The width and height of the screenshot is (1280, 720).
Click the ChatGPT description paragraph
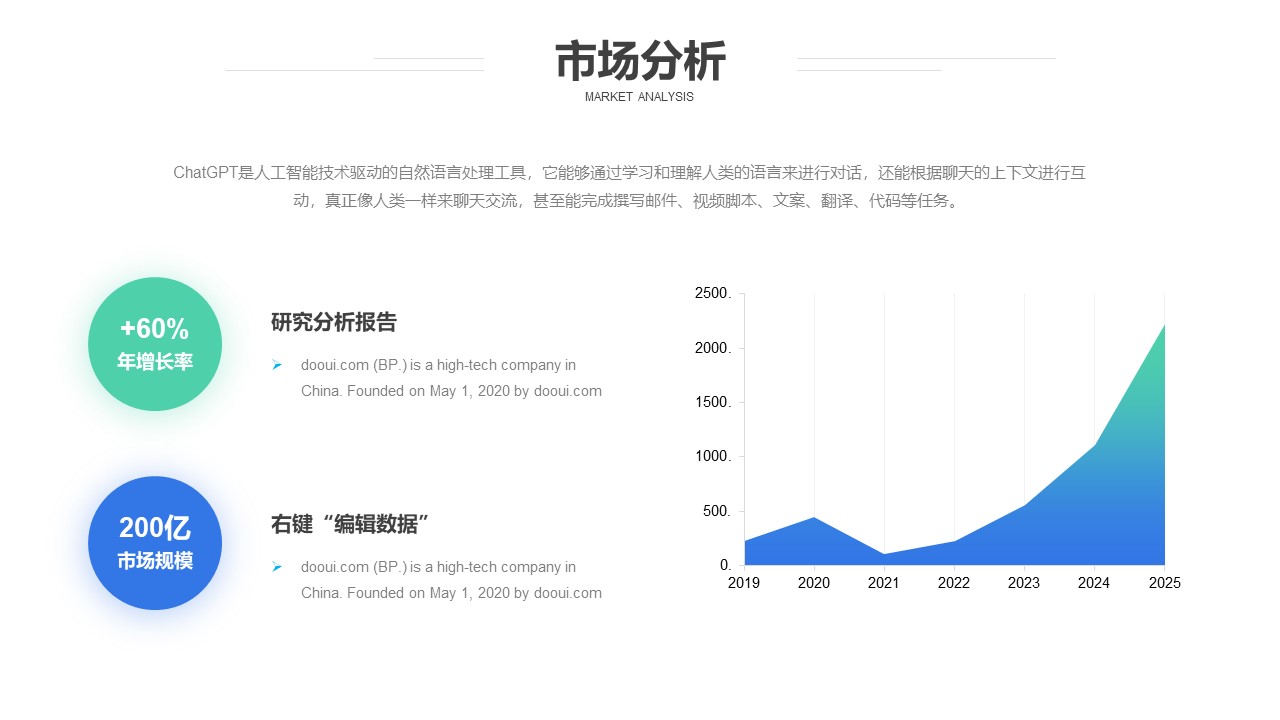click(x=629, y=186)
